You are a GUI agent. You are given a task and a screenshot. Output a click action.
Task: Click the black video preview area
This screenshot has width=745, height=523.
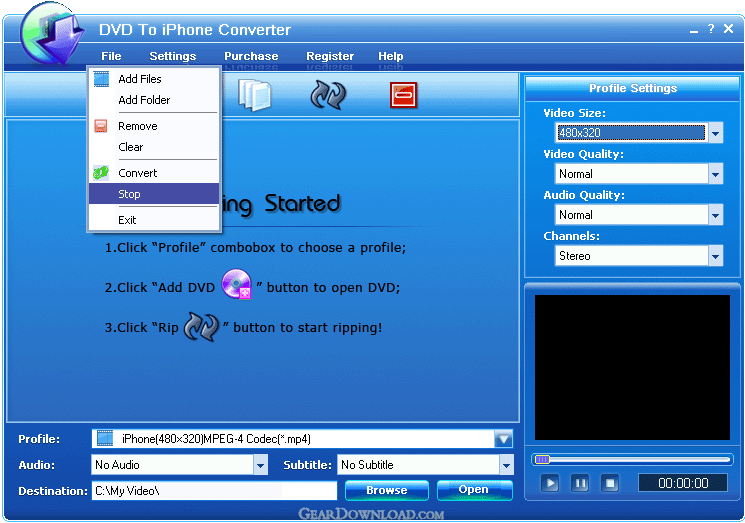[x=632, y=368]
